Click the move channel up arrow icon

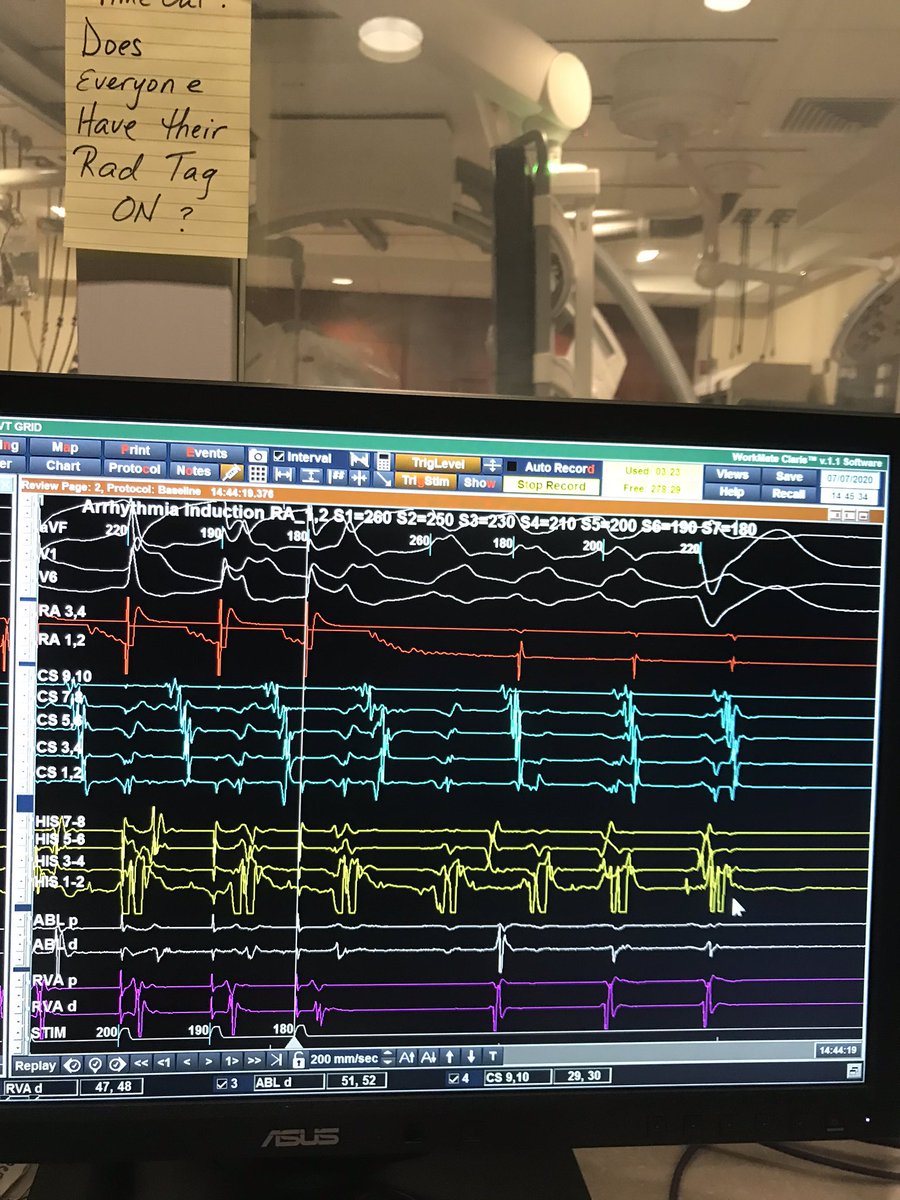pyautogui.click(x=450, y=1056)
